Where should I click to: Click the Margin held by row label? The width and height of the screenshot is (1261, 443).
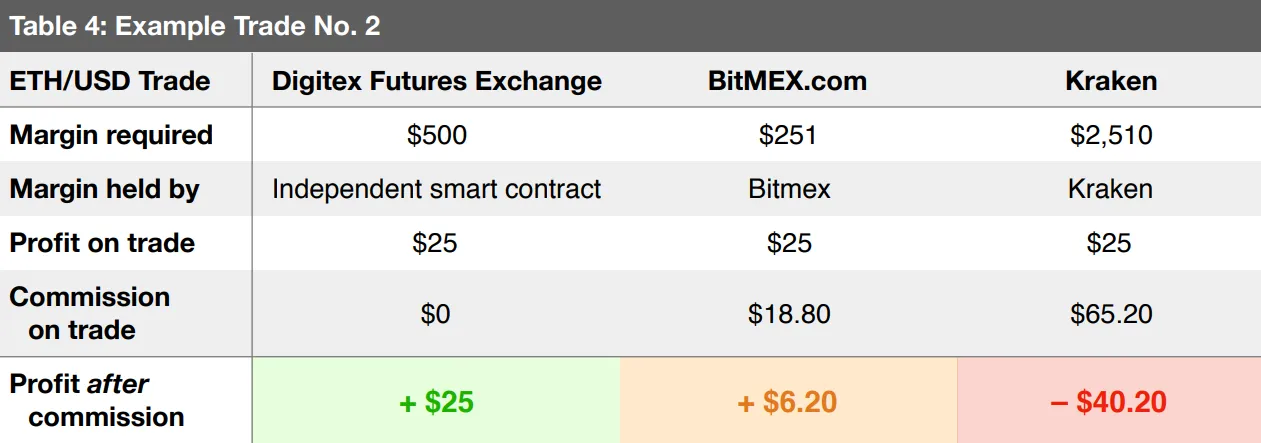coord(105,189)
